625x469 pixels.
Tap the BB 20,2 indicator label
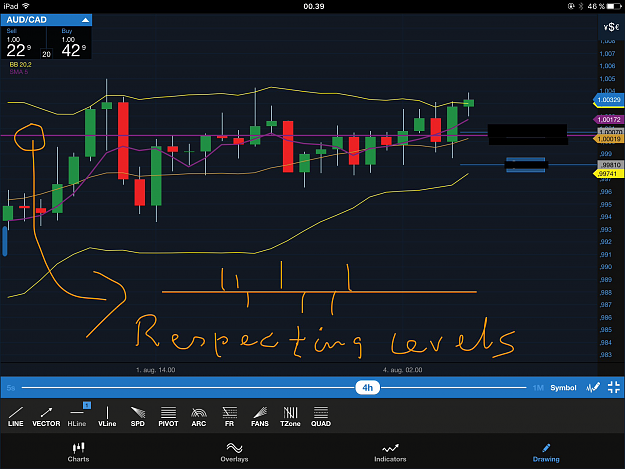pos(20,65)
